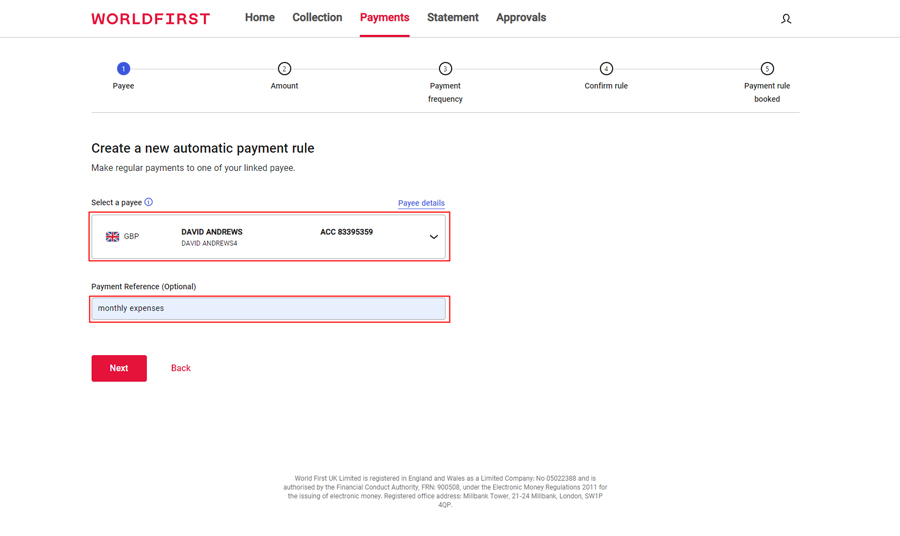
Task: Open the David Andrews payee selector
Action: tap(268, 237)
